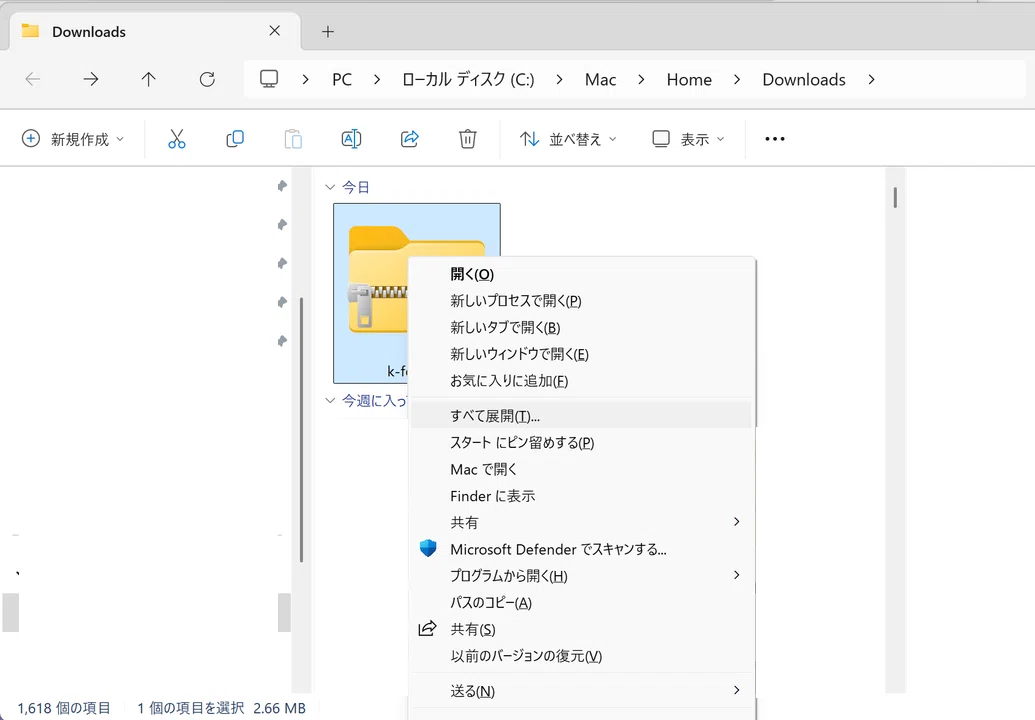Click the Share icon in toolbar
Image resolution: width=1035 pixels, height=720 pixels.
coord(410,139)
